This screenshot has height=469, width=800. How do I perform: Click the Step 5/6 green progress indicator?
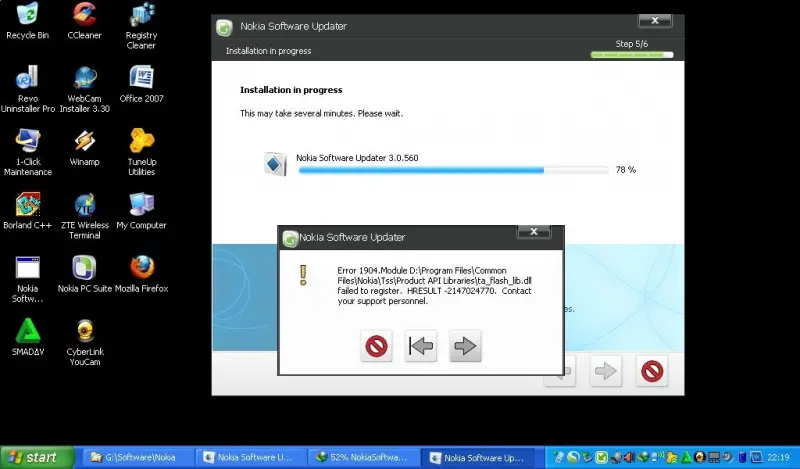click(632, 55)
